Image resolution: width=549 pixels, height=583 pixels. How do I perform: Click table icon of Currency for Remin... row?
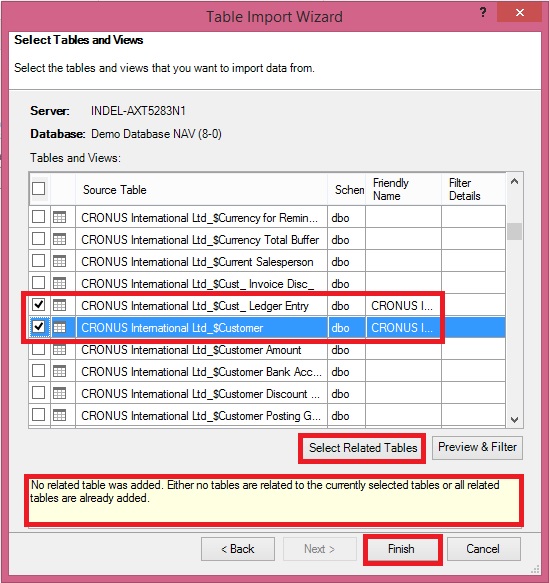click(x=59, y=217)
